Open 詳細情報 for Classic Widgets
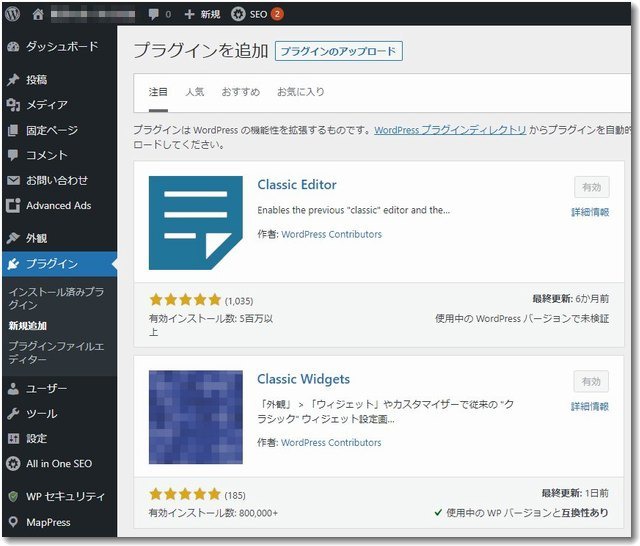This screenshot has width=640, height=546. [590, 406]
